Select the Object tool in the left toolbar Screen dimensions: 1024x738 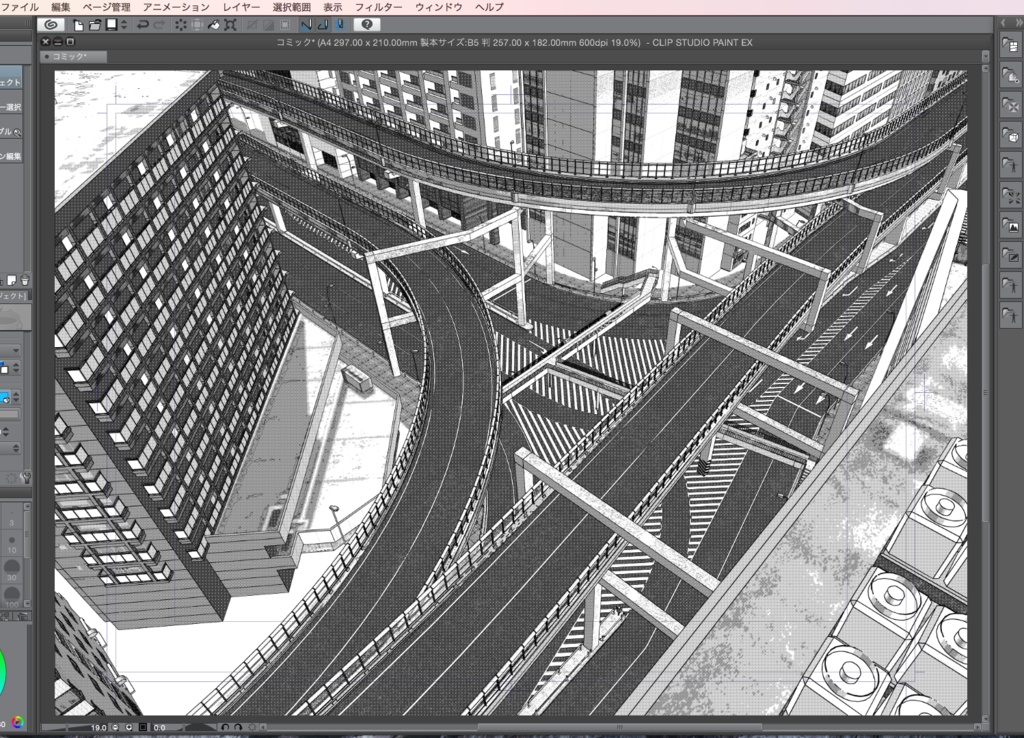10,80
